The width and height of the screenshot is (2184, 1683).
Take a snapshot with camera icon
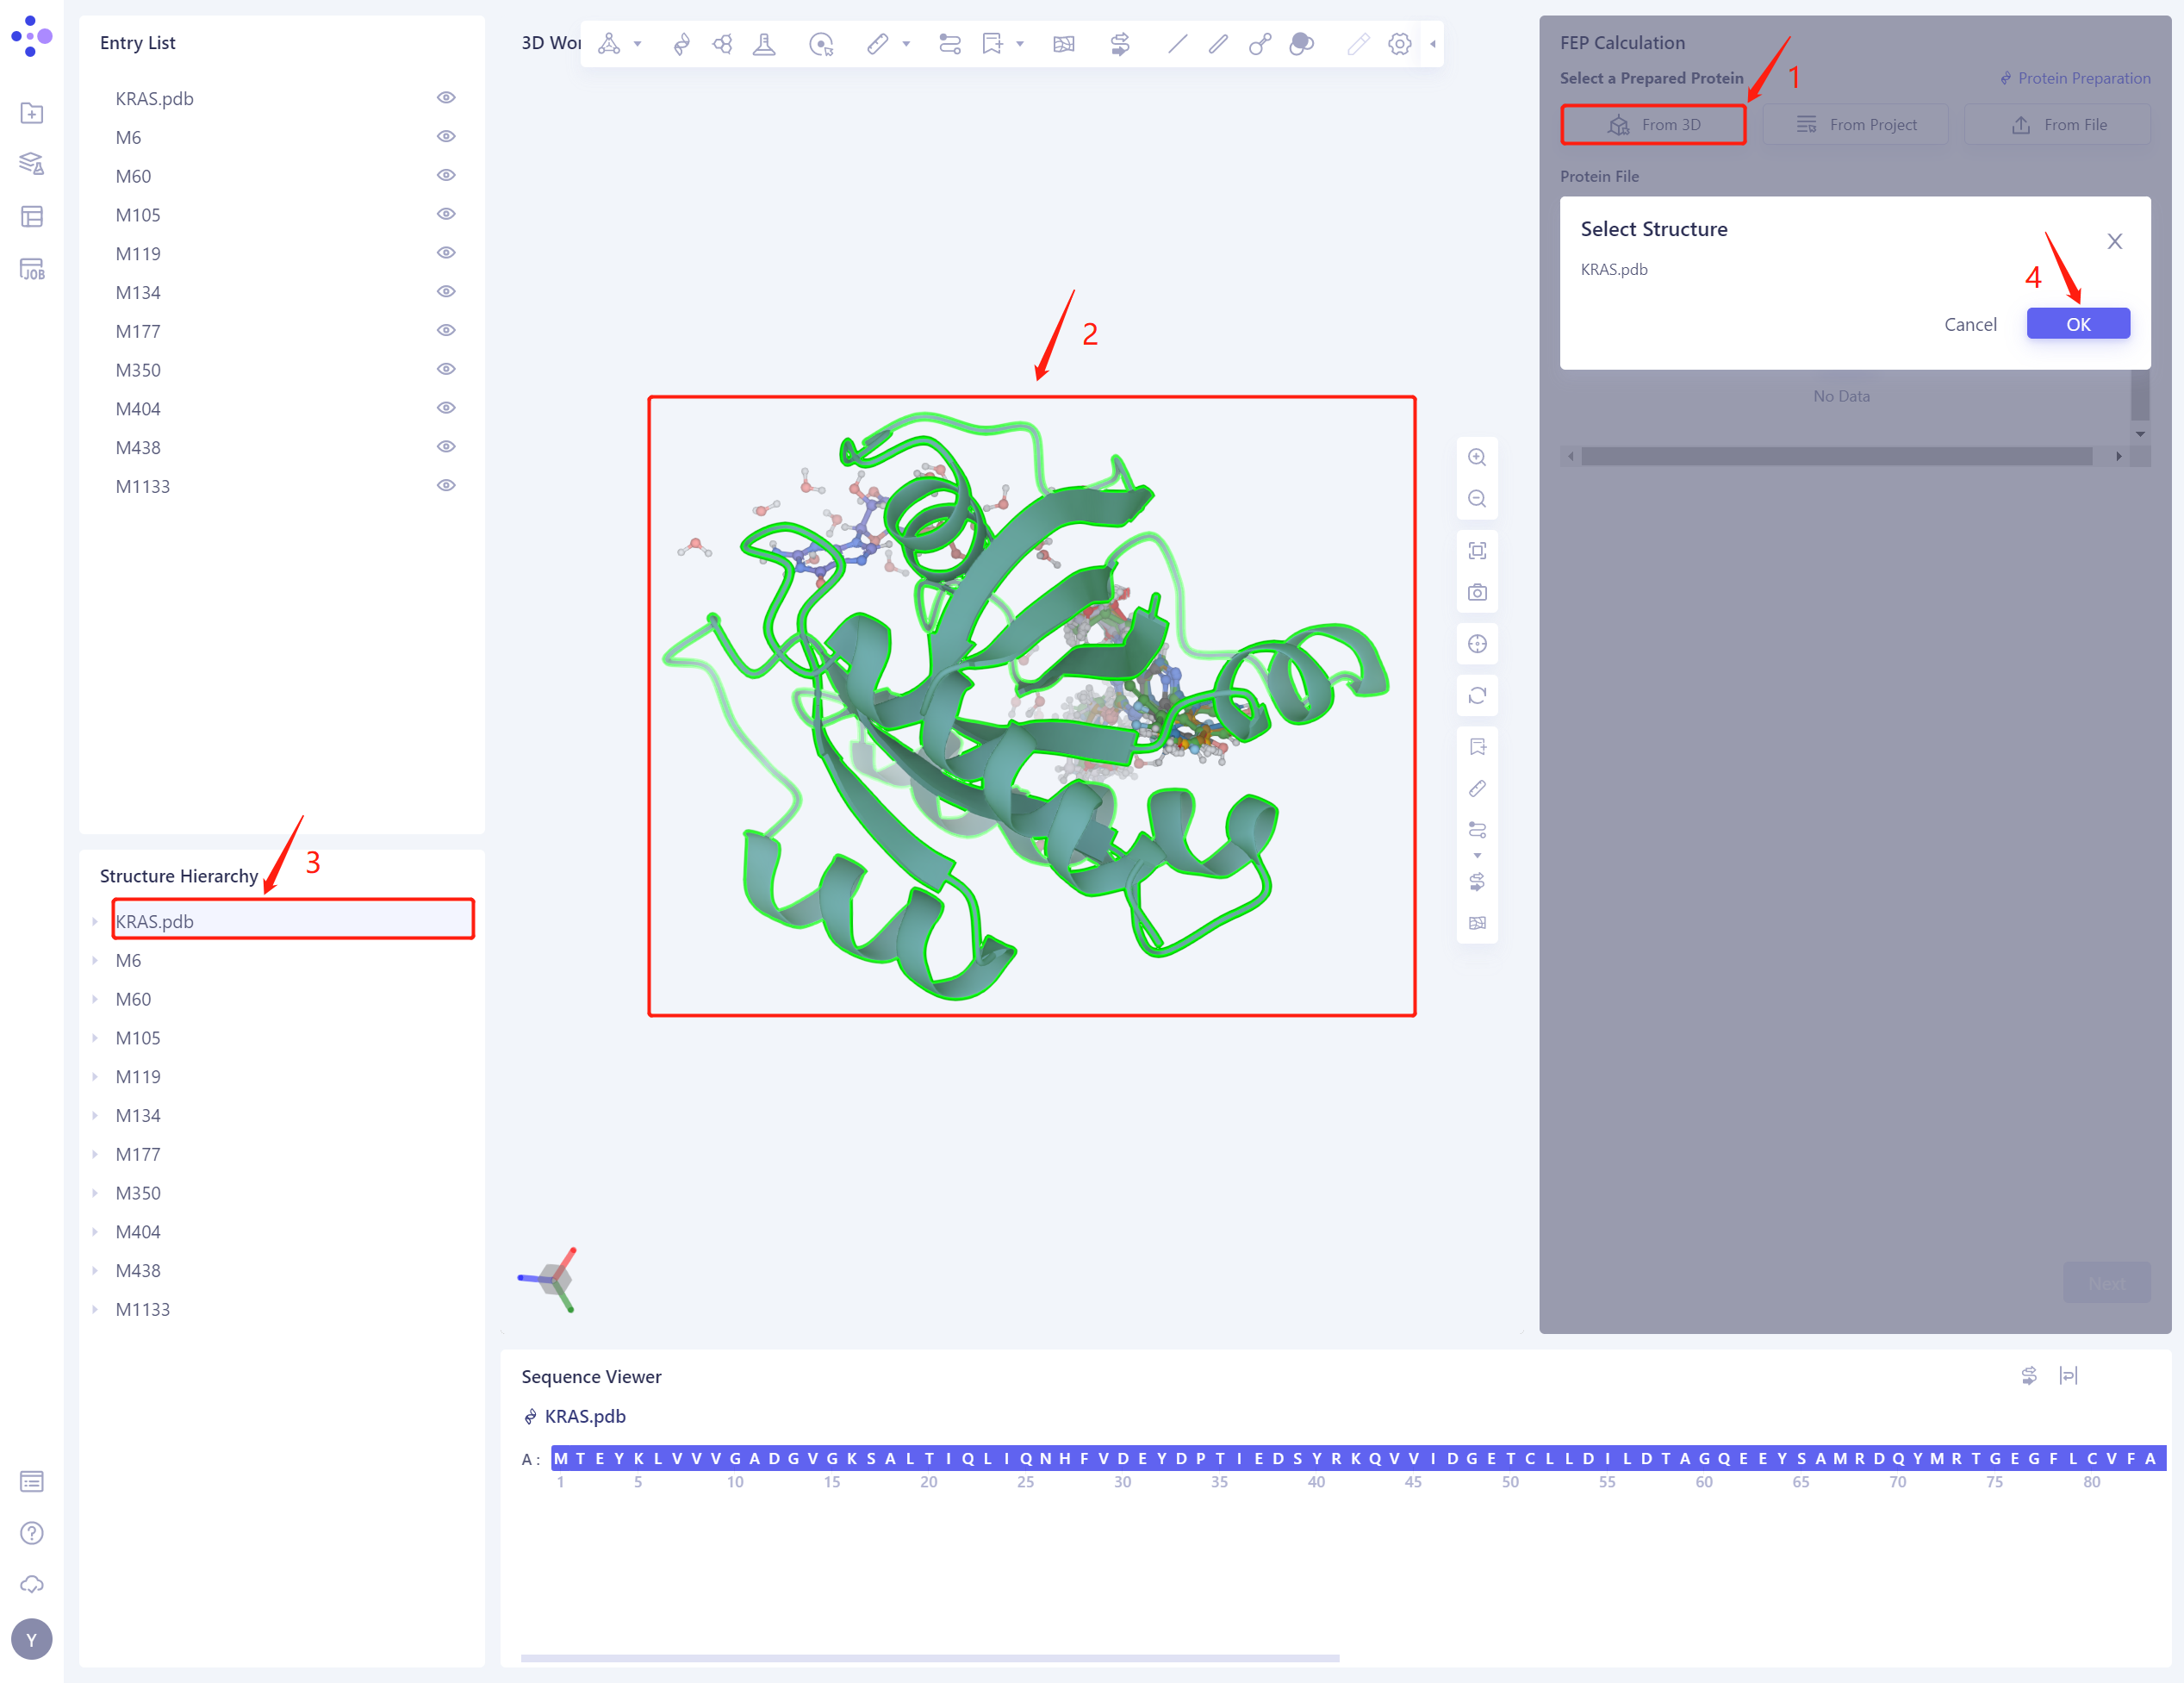[x=1477, y=593]
